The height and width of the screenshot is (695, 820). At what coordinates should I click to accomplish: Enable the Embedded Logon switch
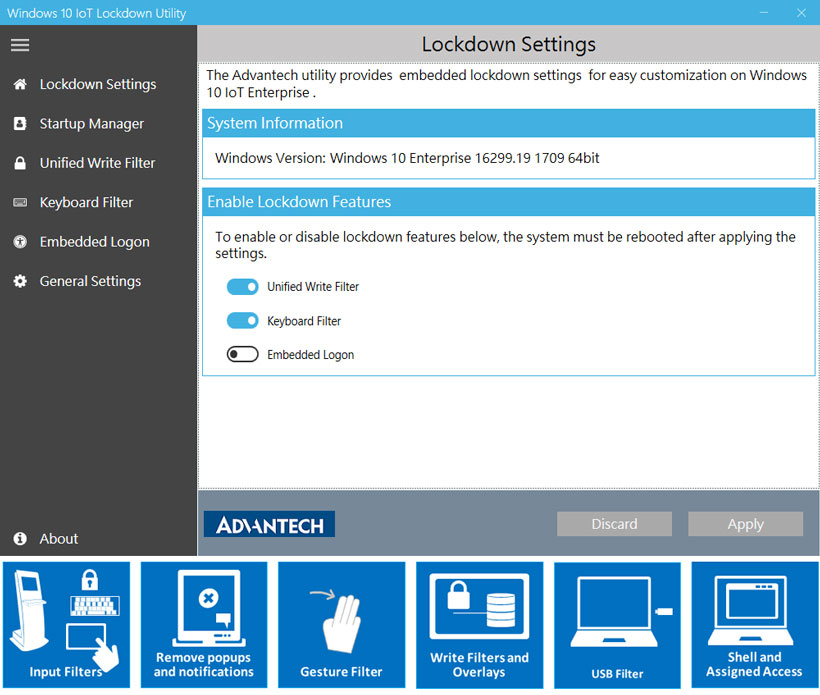click(x=243, y=355)
